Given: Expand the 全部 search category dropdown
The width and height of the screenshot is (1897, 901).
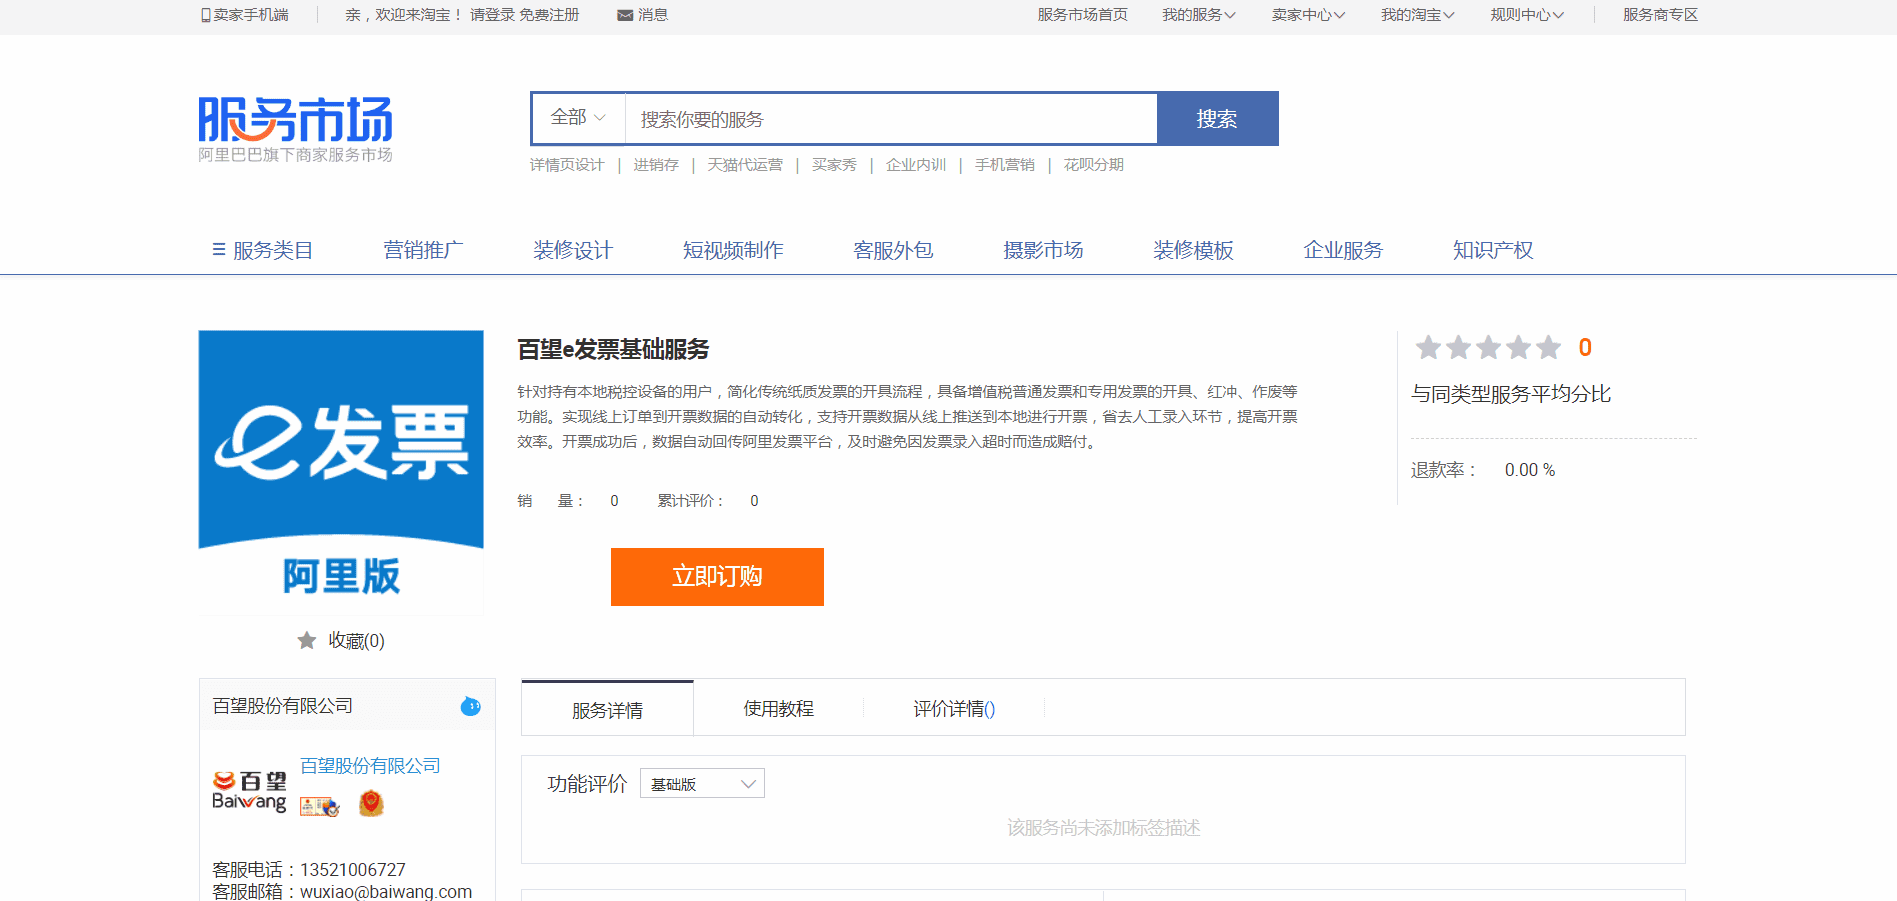Looking at the screenshot, I should 578,118.
